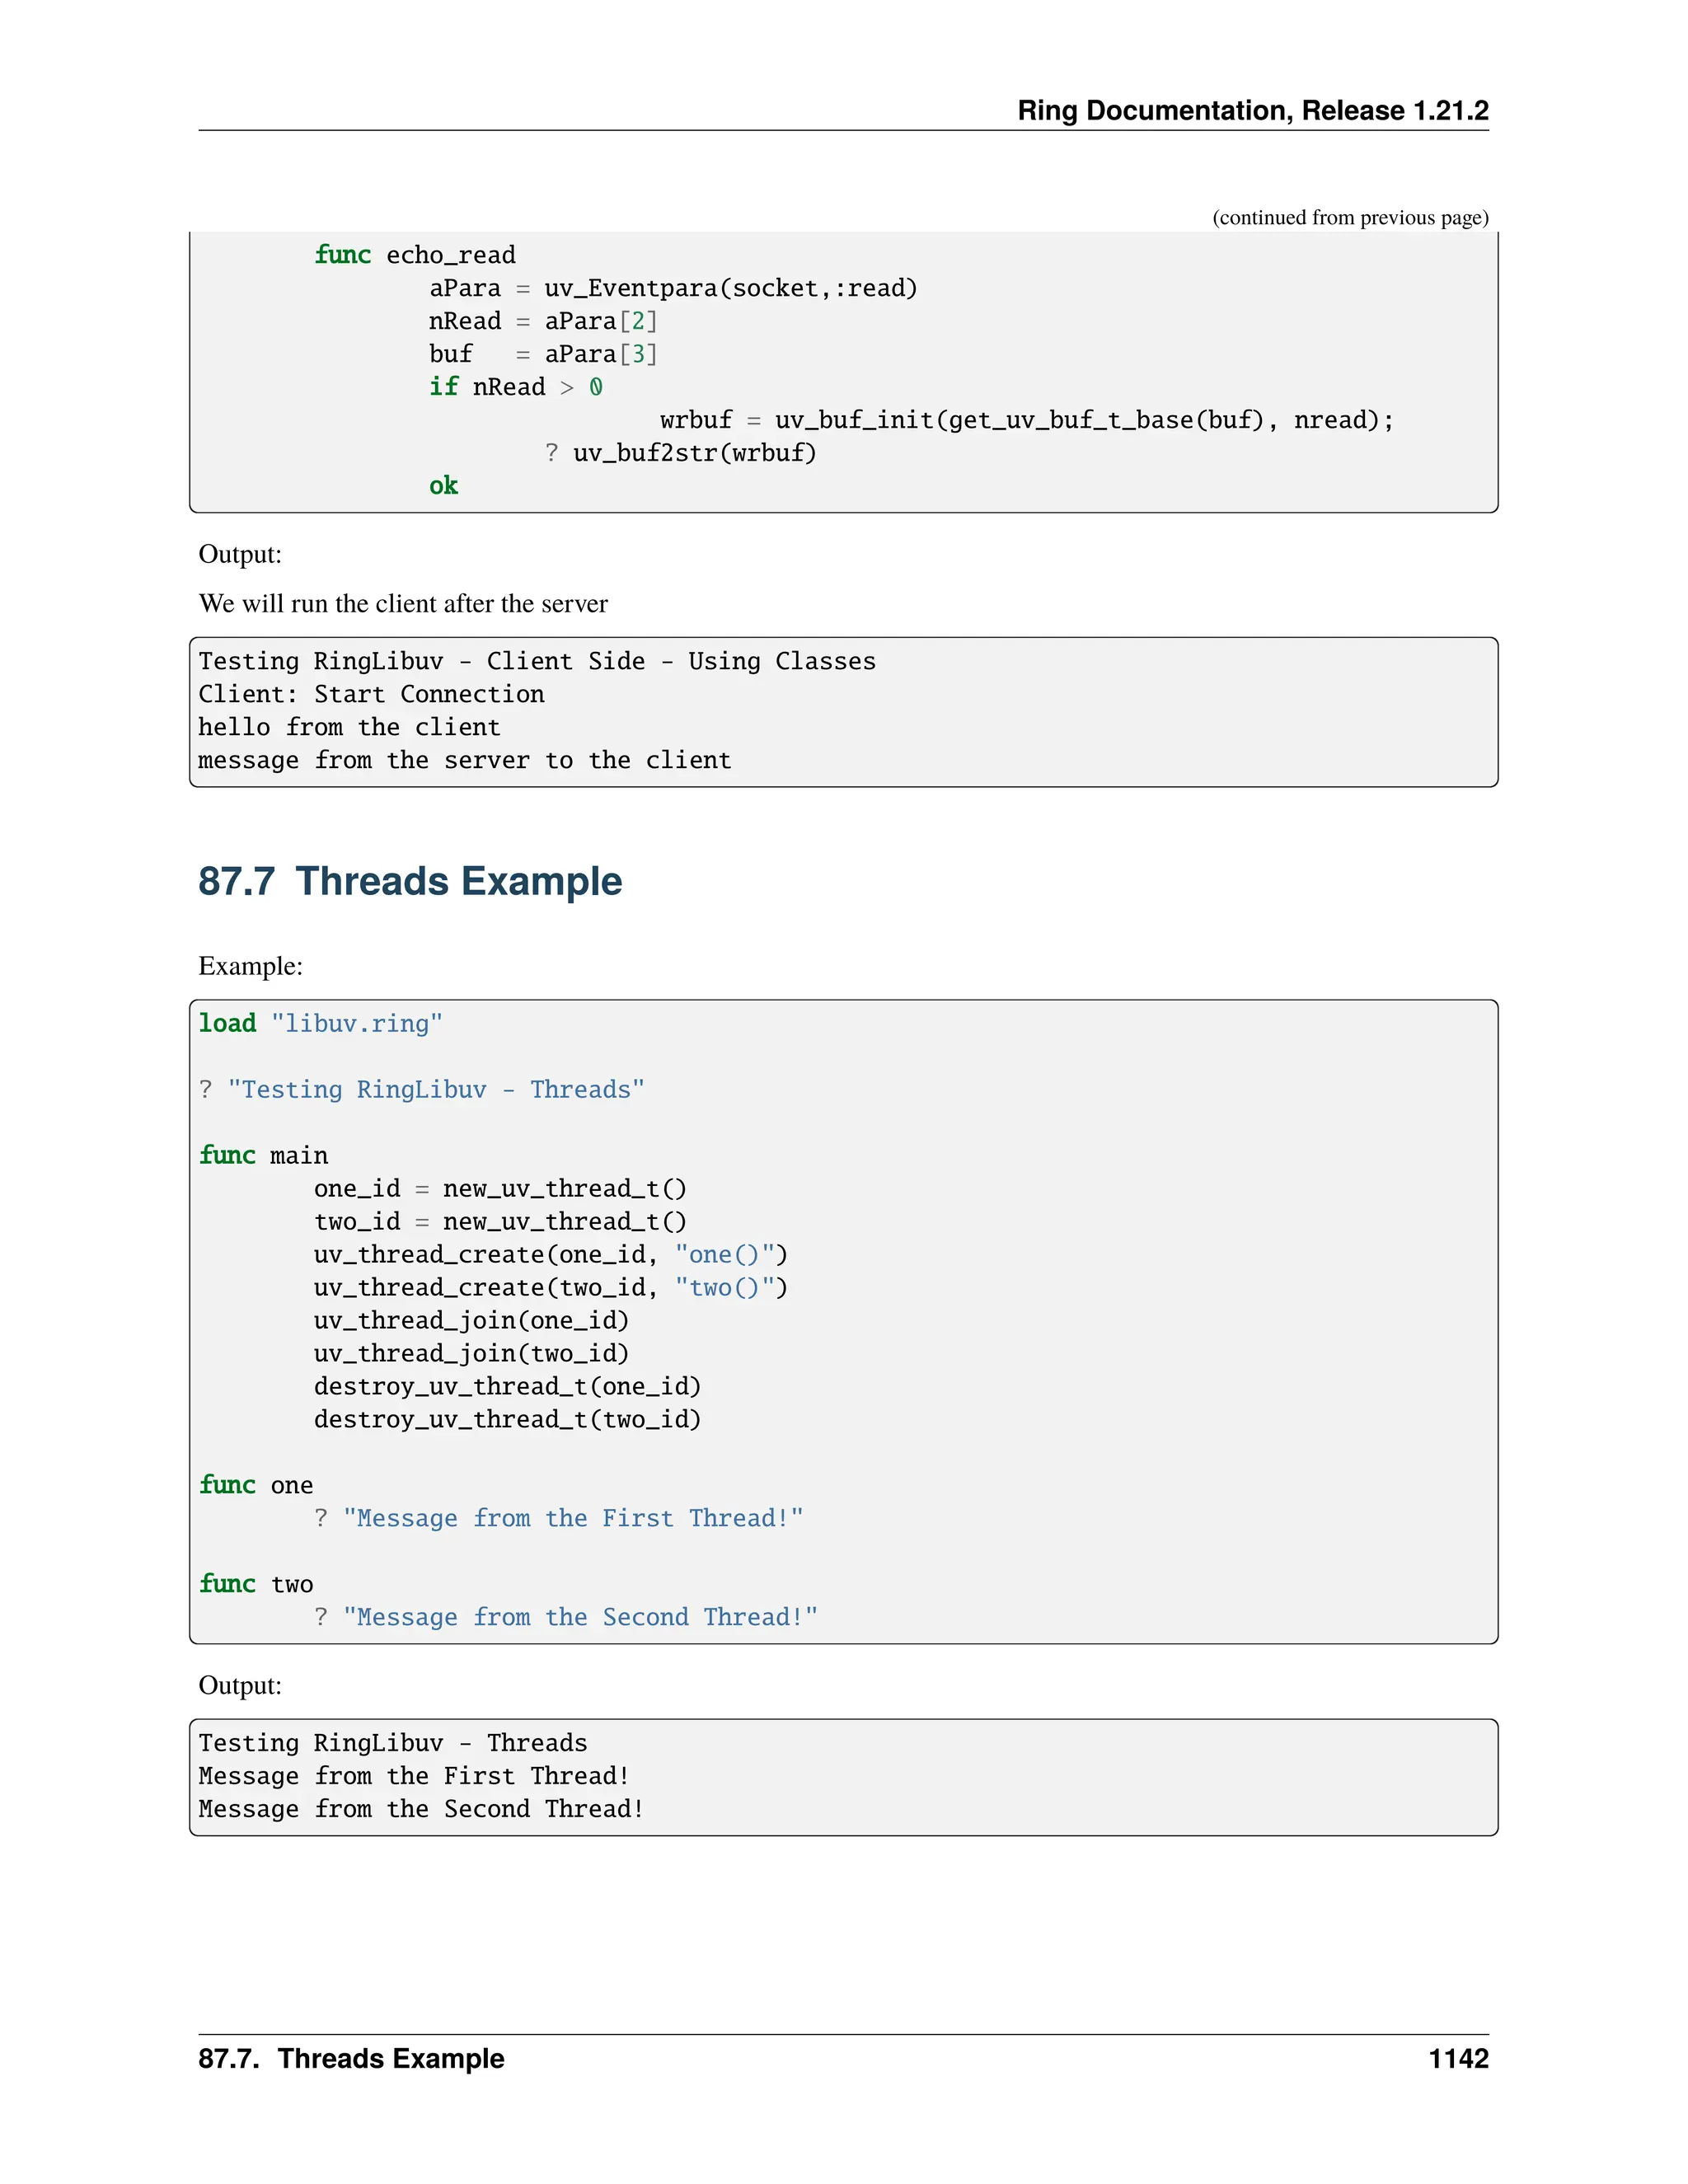This screenshot has width=1688, height=2184.
Task: Click the '"Testing RingLibuv - Threads"' string
Action: tap(436, 1089)
